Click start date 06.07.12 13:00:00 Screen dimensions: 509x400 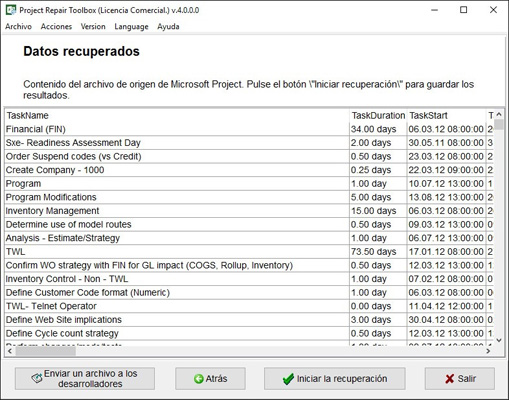pos(447,238)
